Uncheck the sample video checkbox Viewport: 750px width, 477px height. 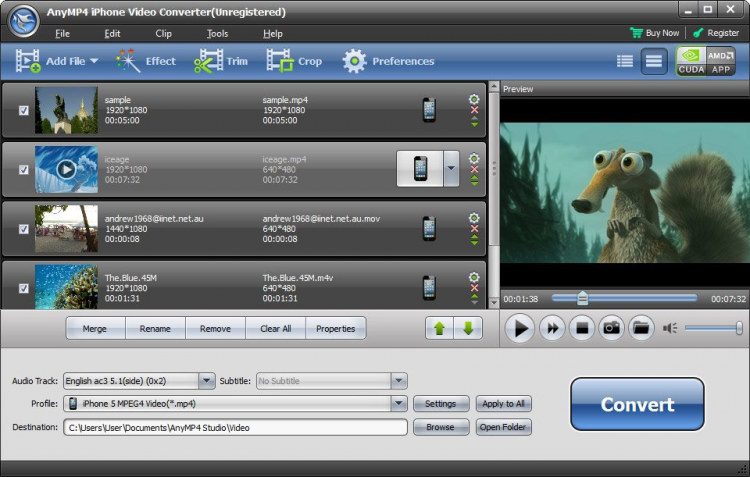tap(23, 111)
